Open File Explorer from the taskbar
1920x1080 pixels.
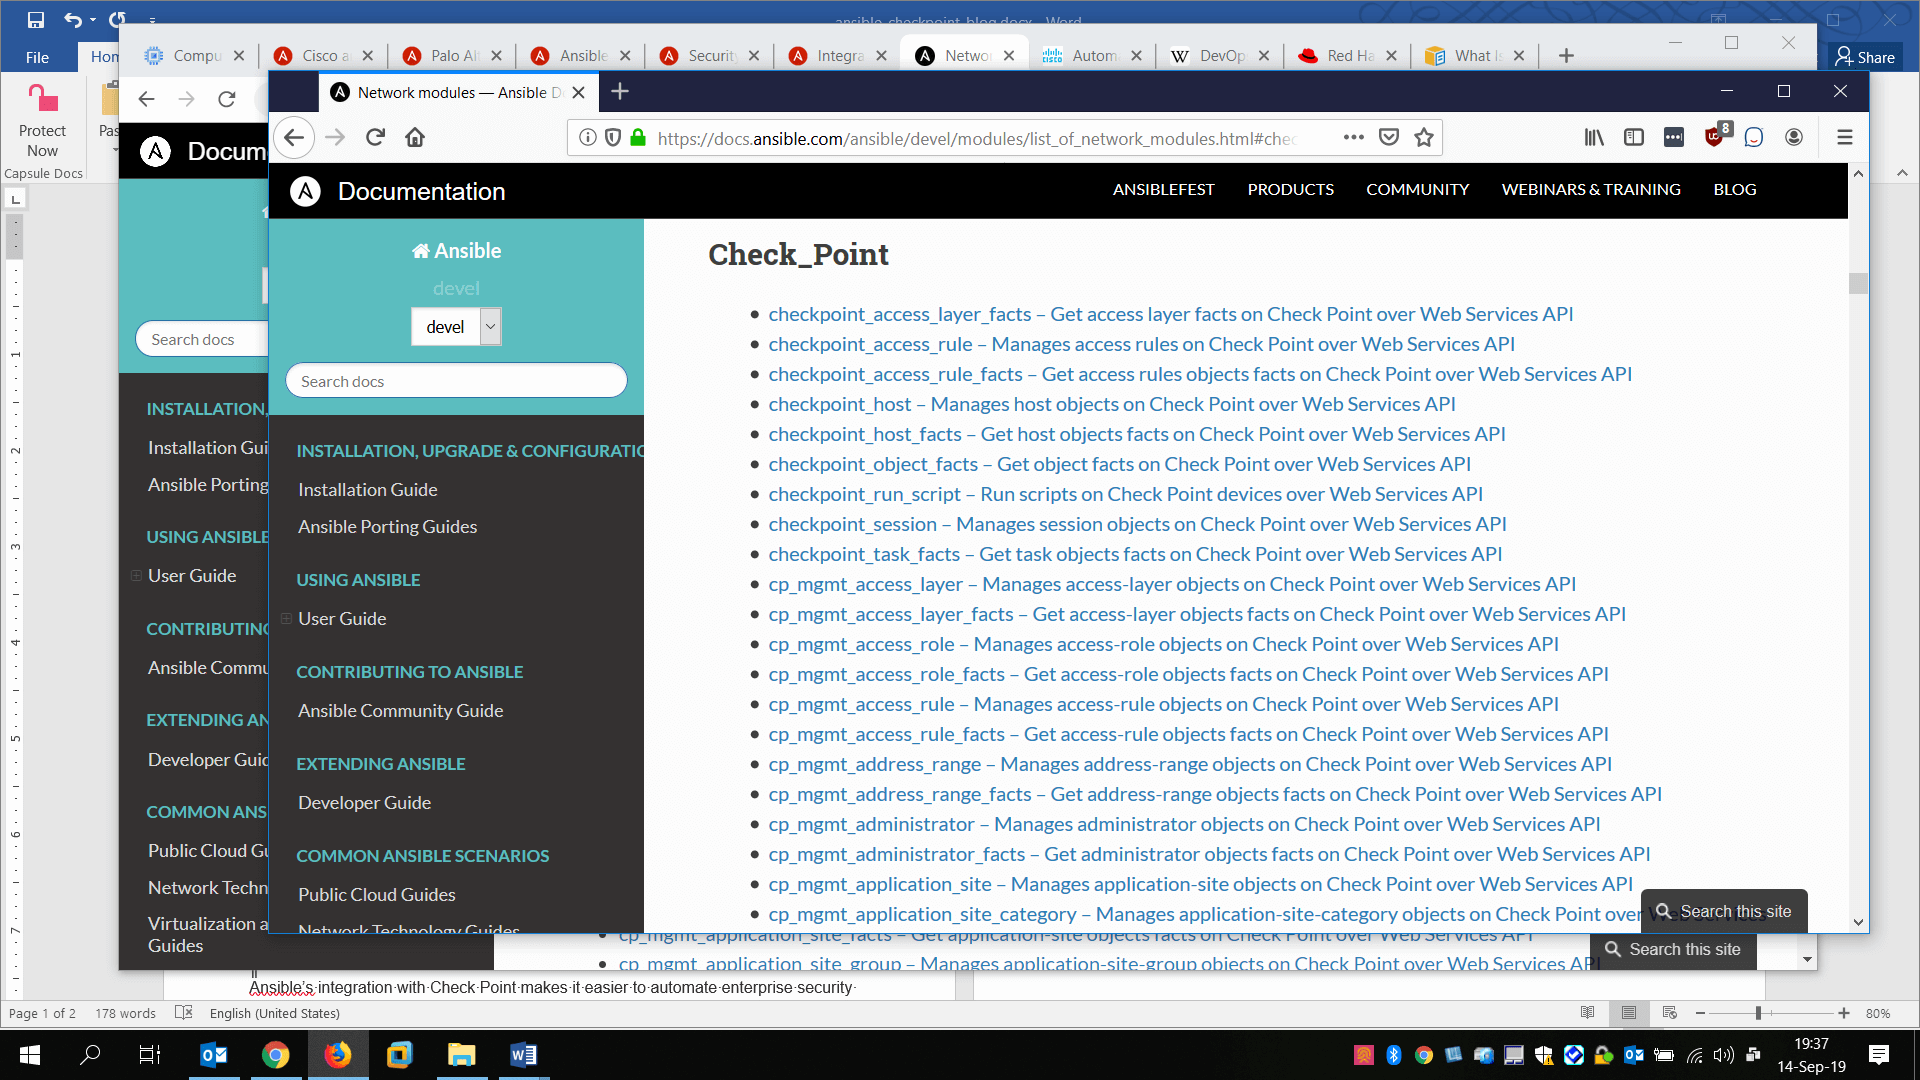pos(461,1055)
